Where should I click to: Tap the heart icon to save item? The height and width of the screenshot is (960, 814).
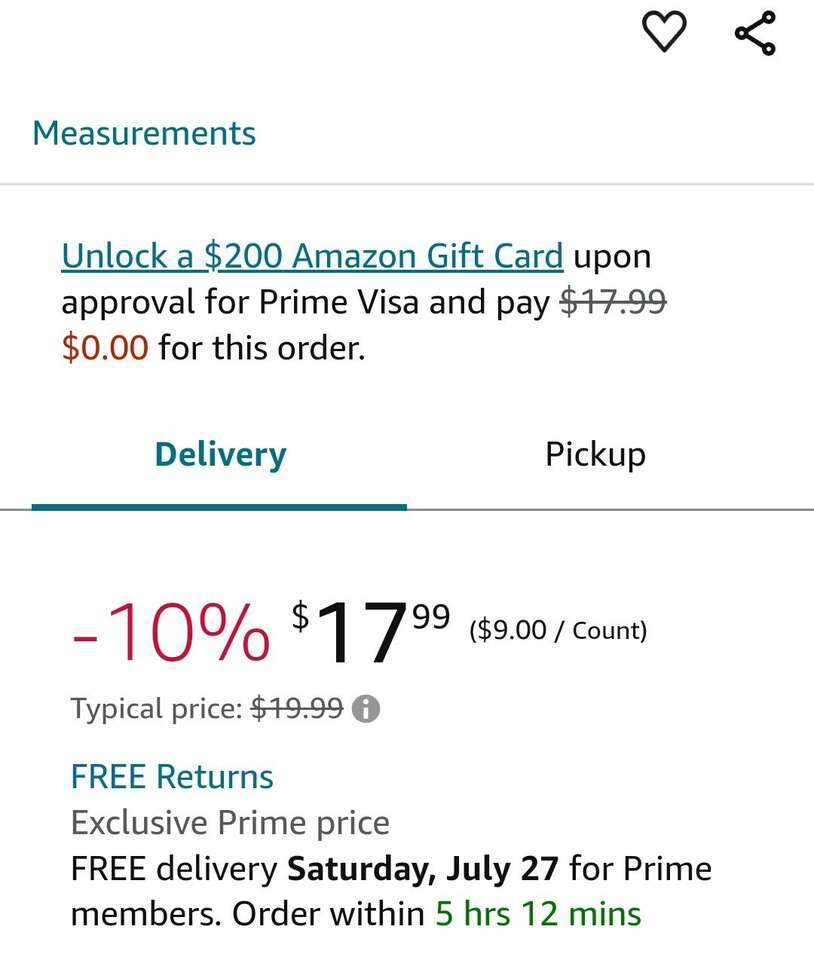(664, 32)
